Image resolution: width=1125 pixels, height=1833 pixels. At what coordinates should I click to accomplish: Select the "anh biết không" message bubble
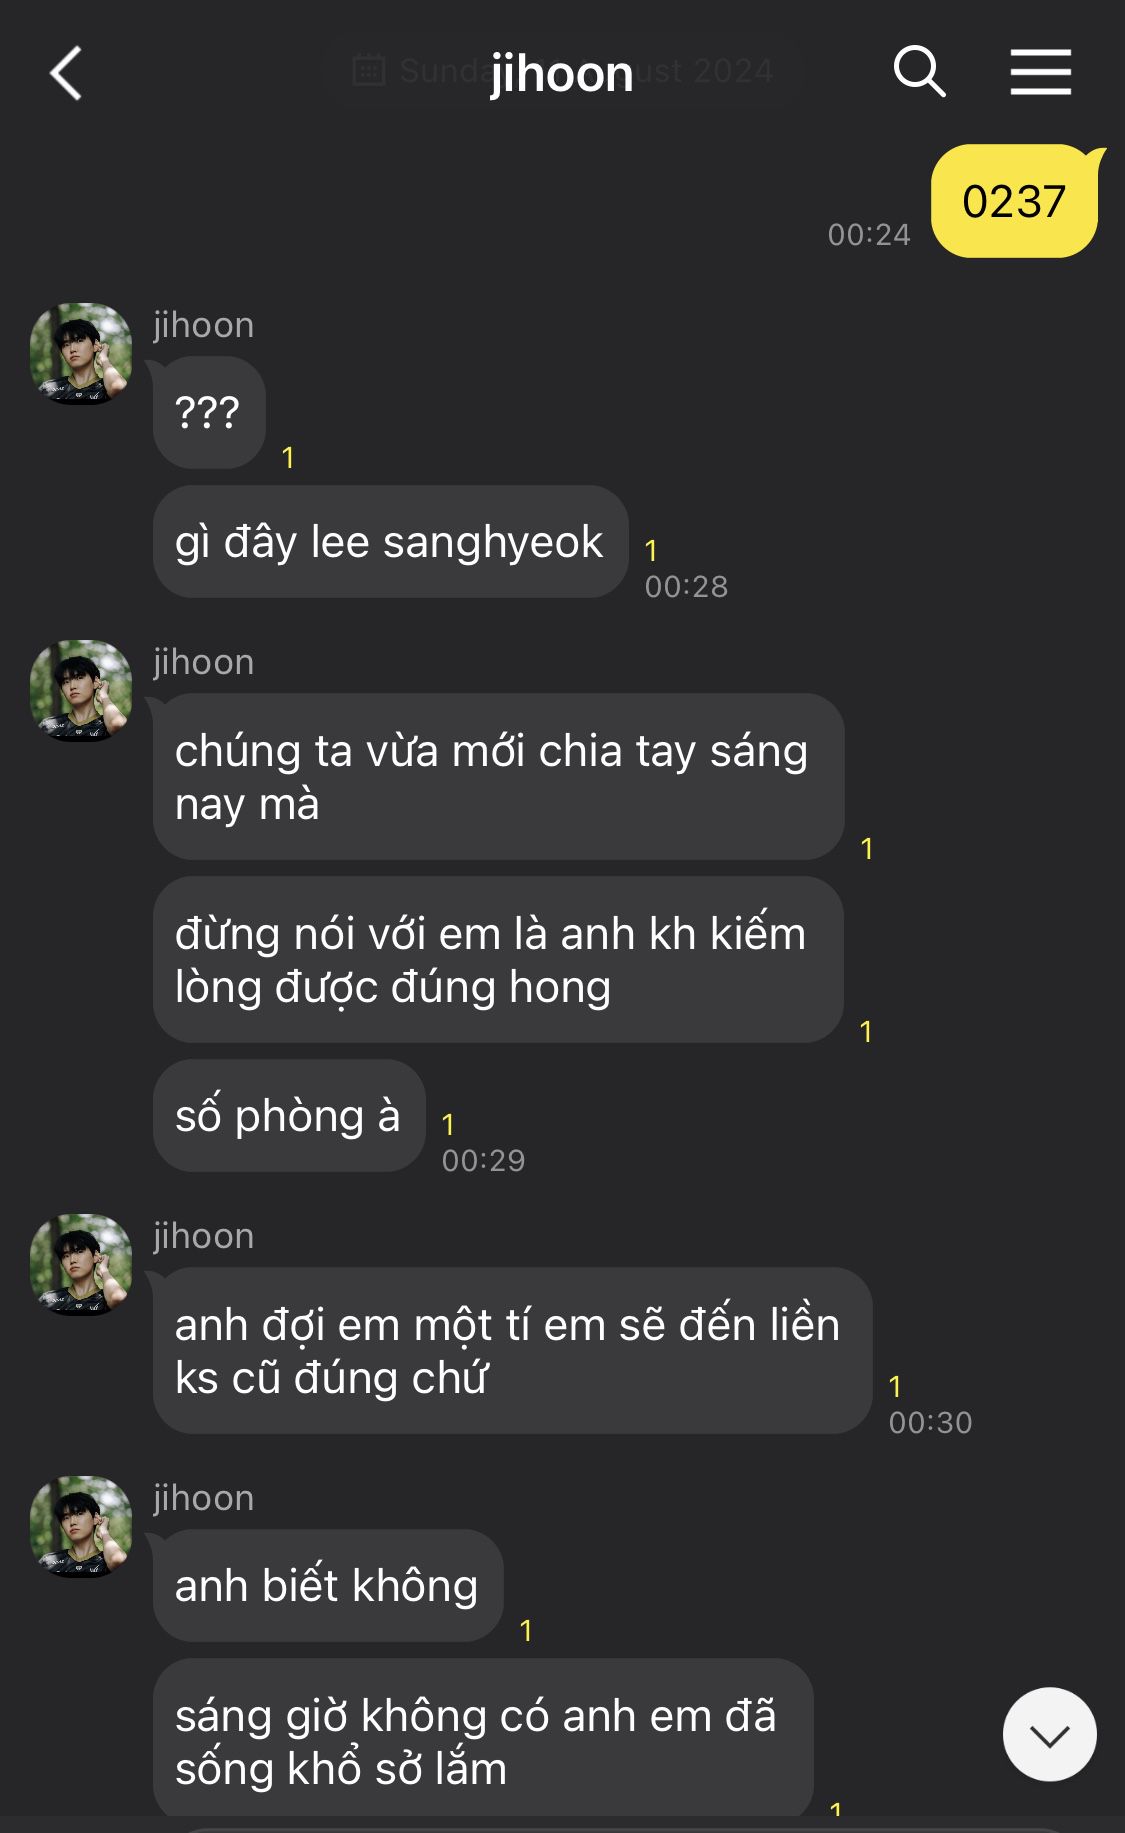coord(327,1586)
